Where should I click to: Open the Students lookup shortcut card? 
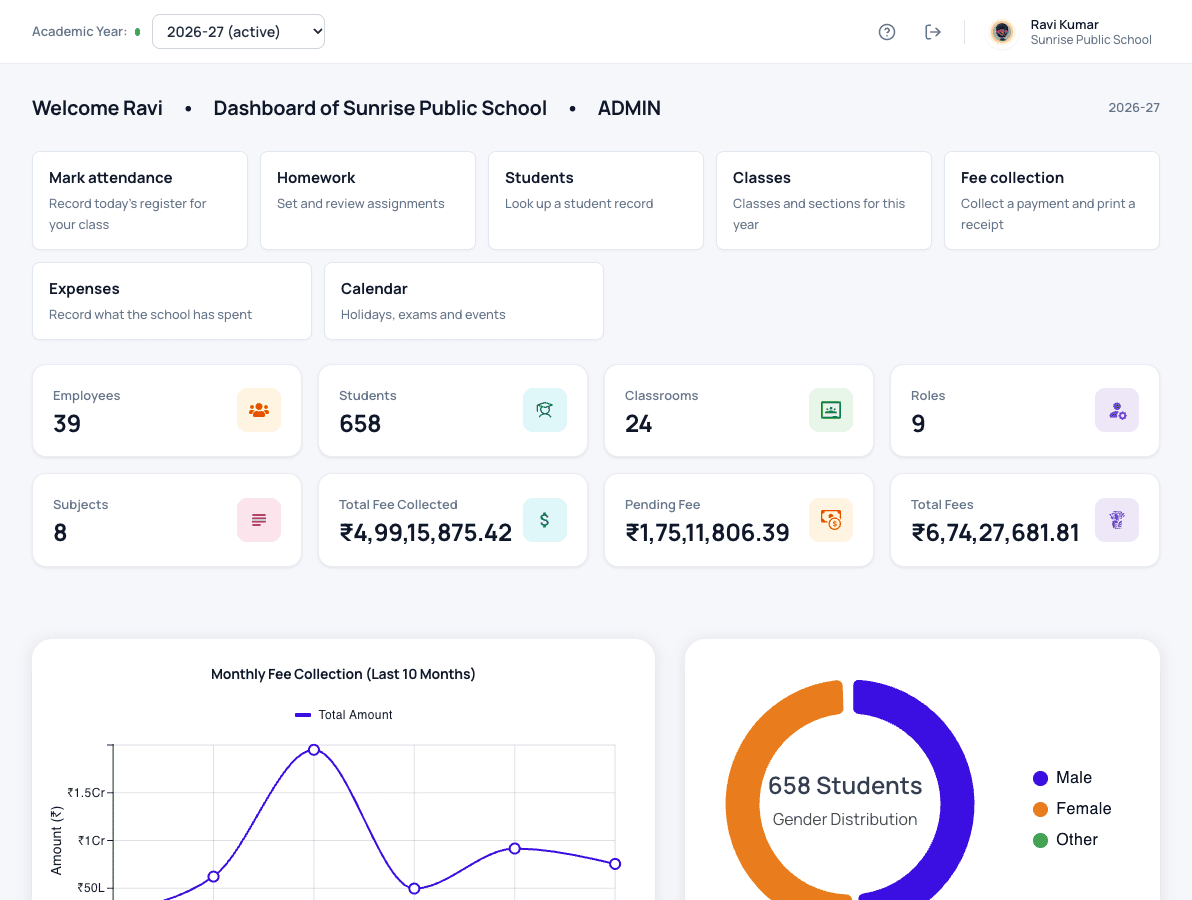(x=596, y=201)
